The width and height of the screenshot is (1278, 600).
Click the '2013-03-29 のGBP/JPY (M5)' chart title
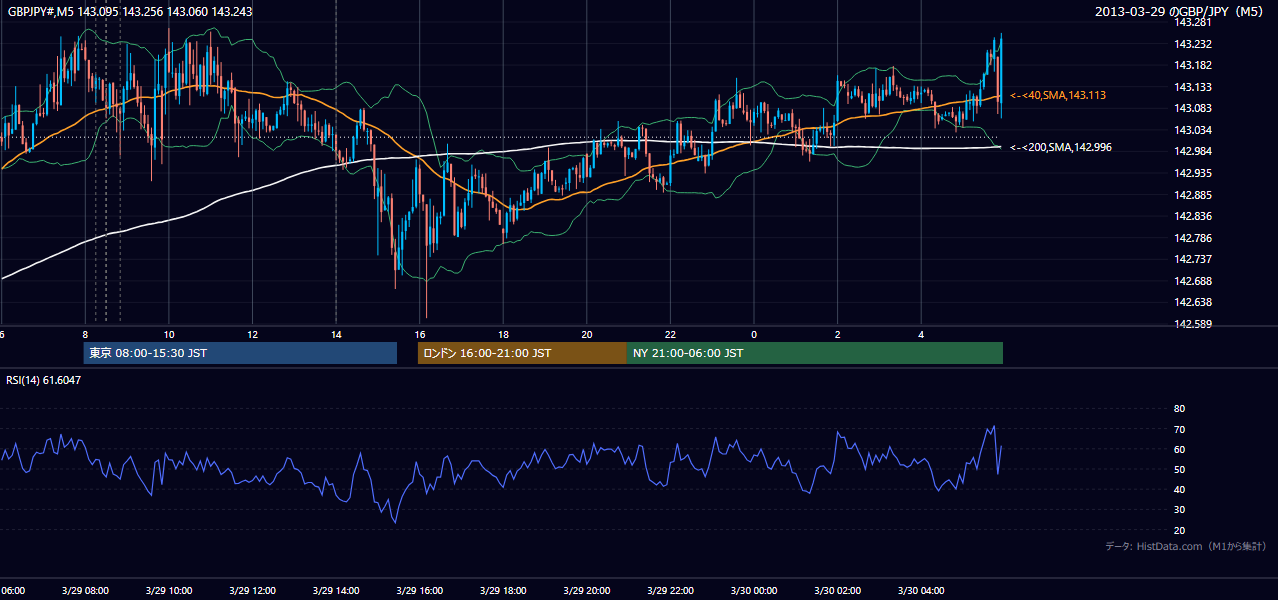1181,11
